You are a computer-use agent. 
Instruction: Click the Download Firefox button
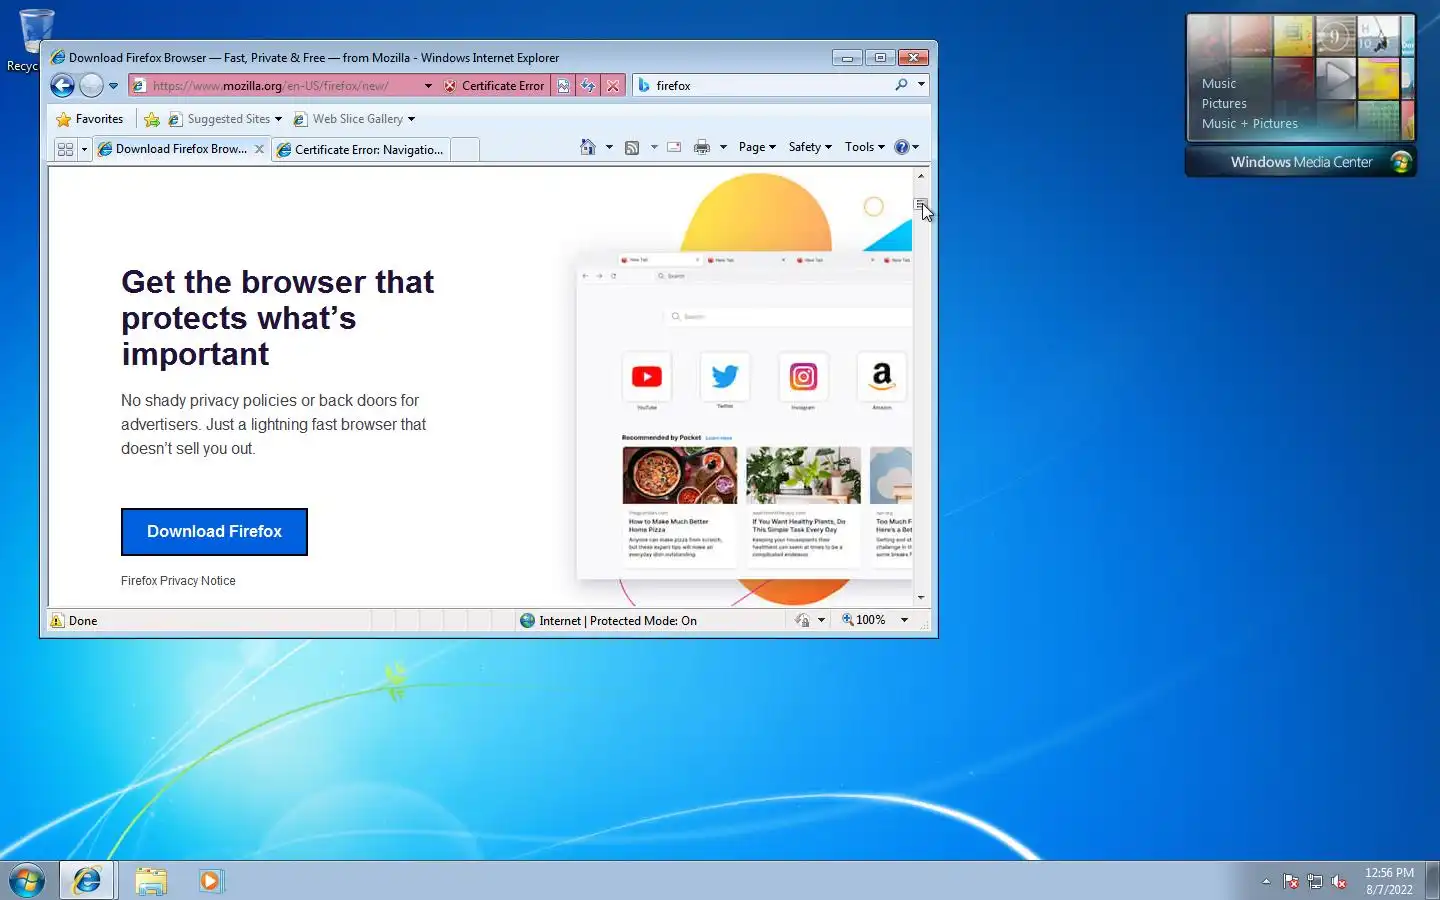[x=214, y=532]
